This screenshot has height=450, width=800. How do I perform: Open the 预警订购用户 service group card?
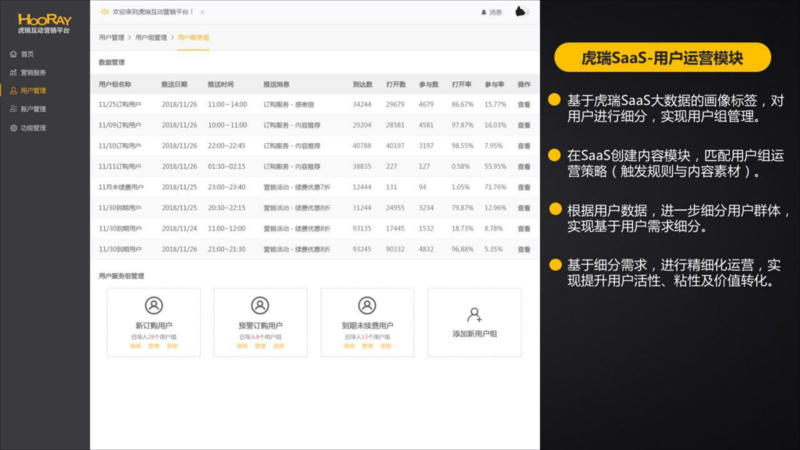[260, 322]
